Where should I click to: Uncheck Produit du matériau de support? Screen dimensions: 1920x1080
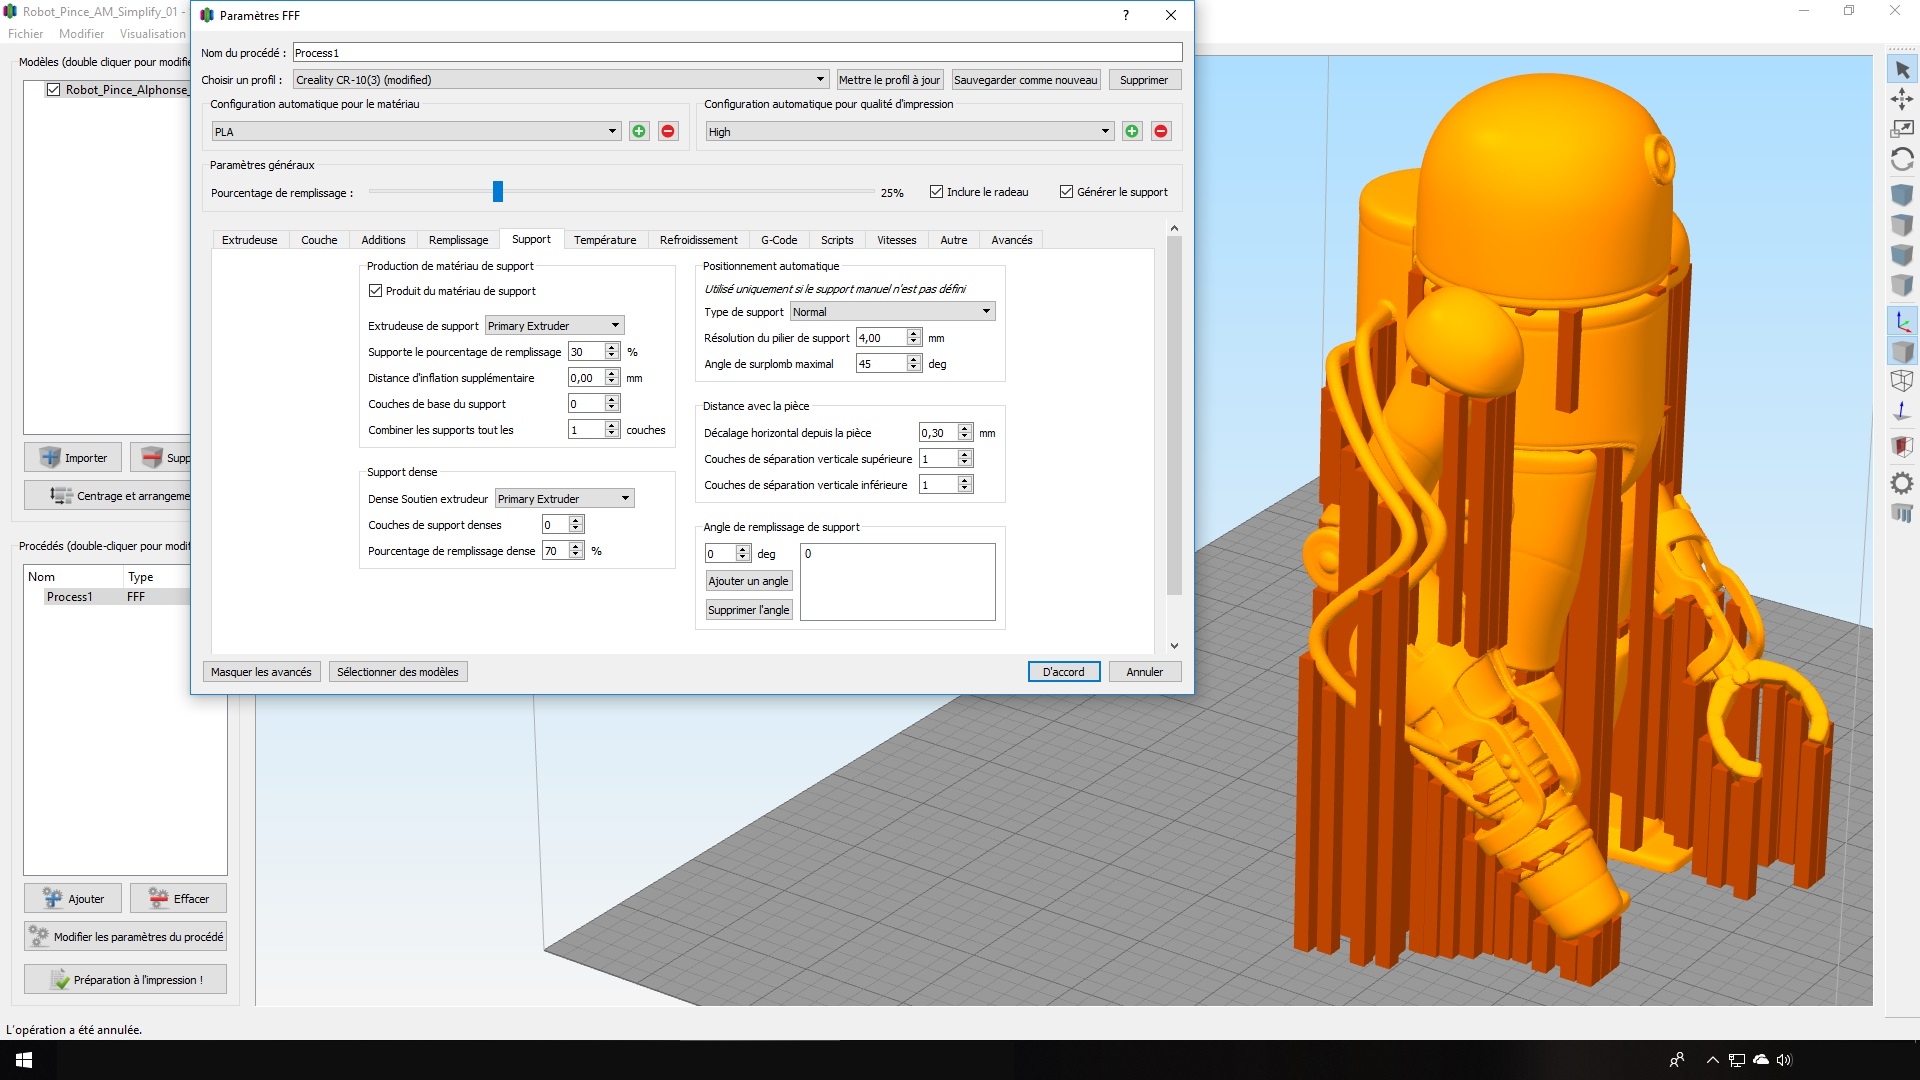point(376,291)
